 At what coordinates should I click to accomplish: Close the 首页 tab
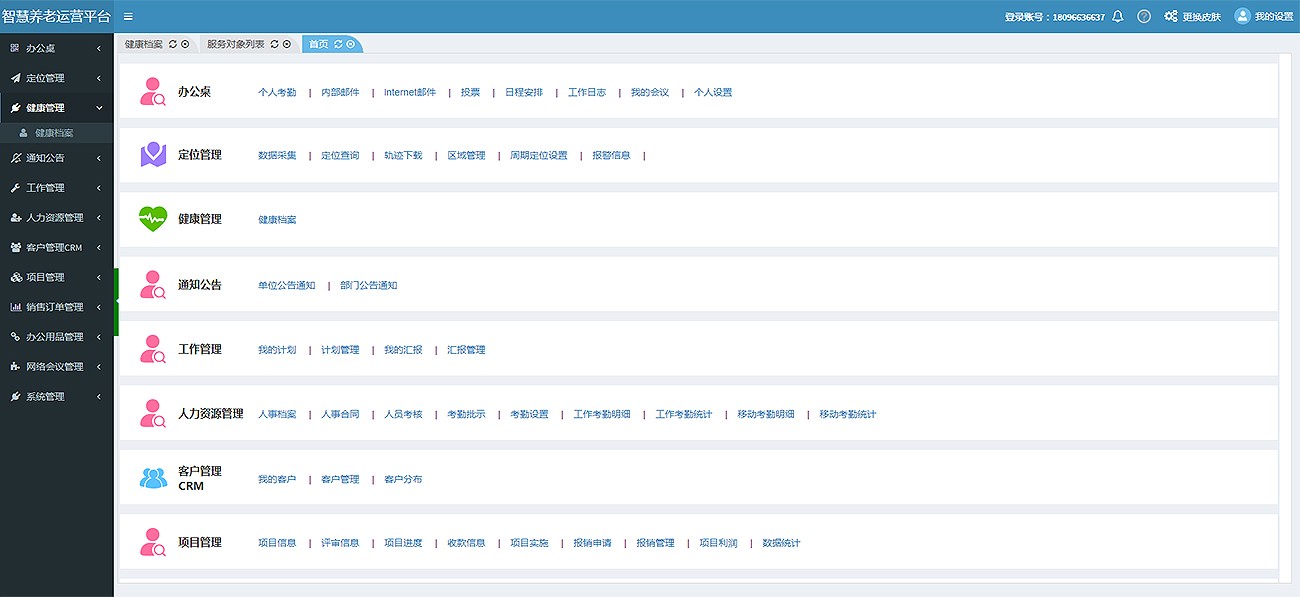click(350, 44)
